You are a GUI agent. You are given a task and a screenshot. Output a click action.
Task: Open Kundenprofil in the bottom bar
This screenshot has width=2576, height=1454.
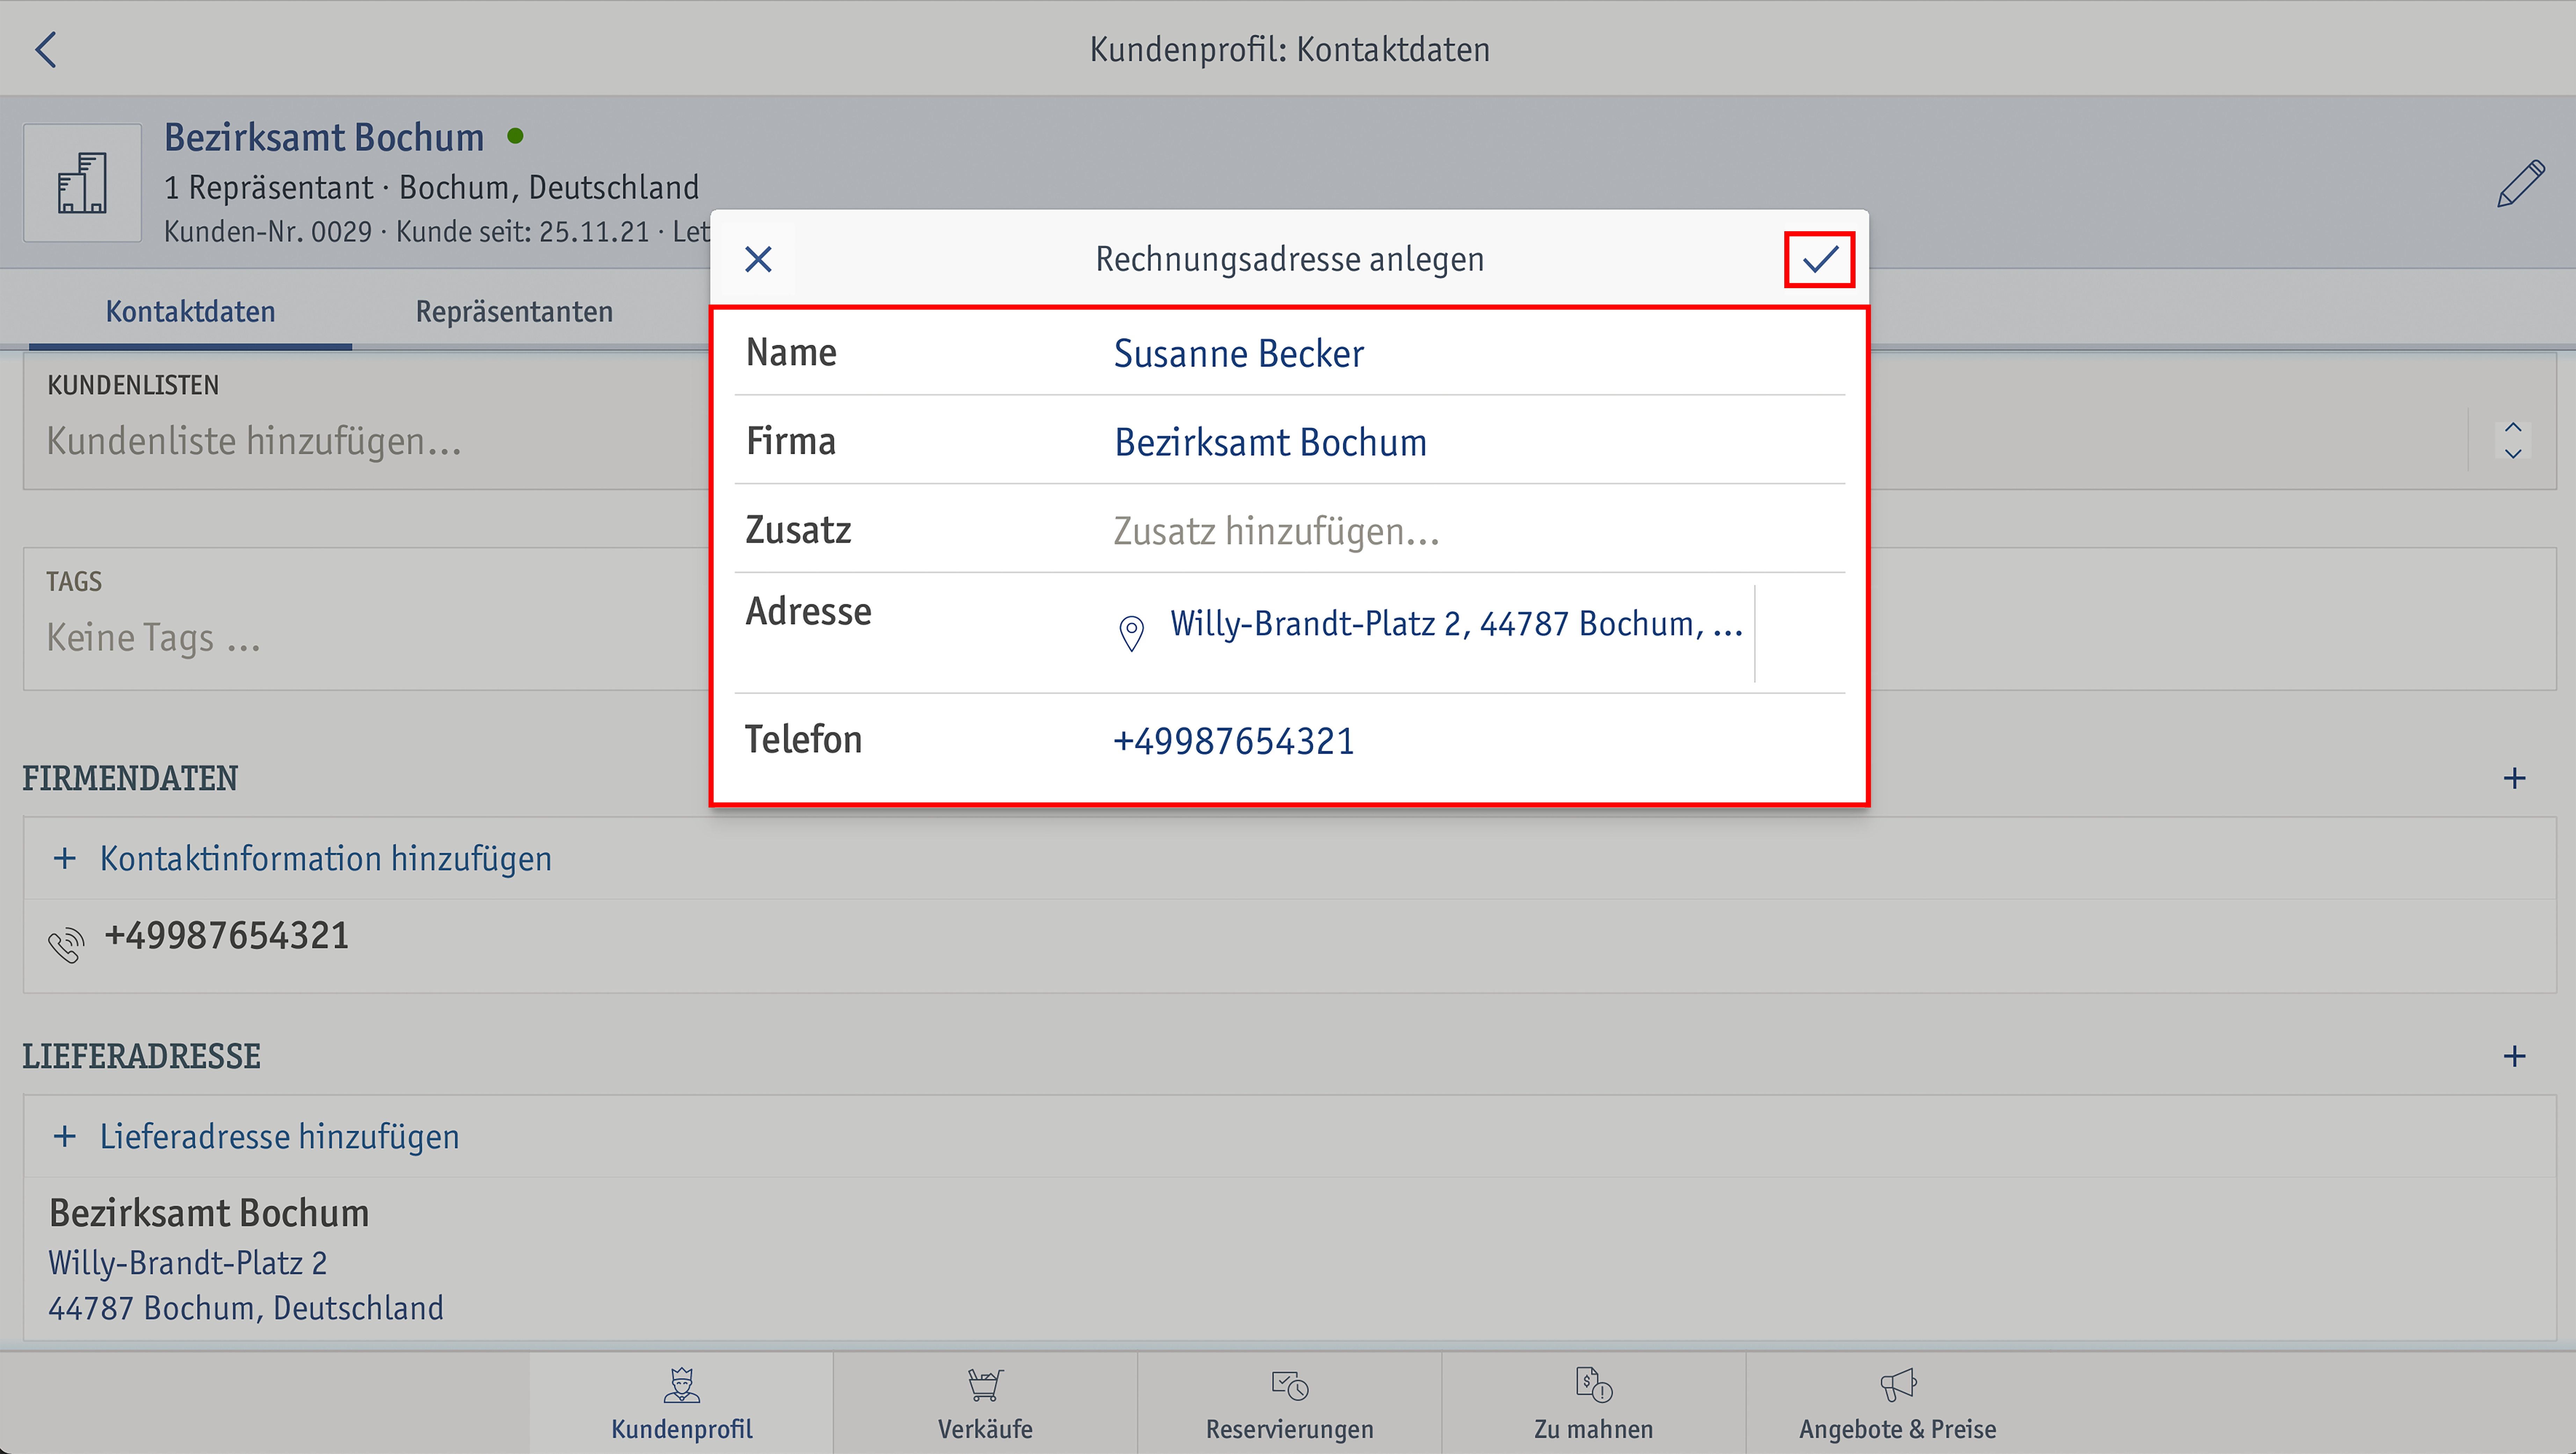(681, 1403)
